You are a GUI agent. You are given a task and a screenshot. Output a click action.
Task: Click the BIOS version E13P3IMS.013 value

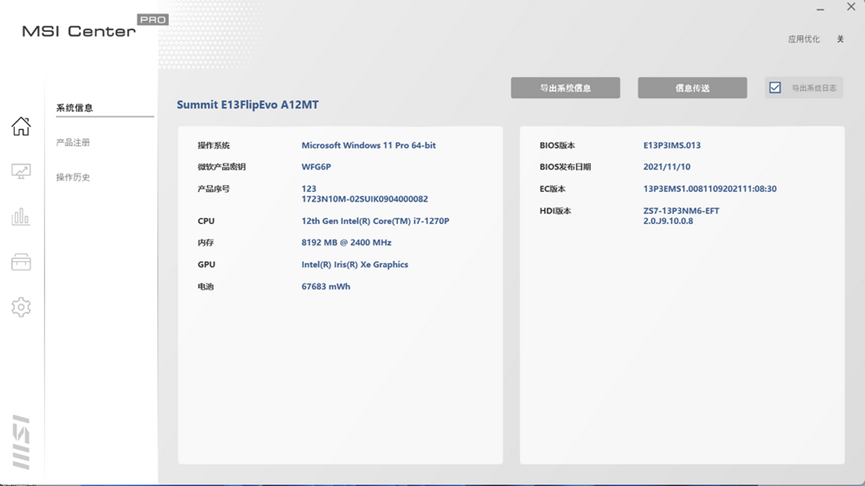(x=671, y=146)
